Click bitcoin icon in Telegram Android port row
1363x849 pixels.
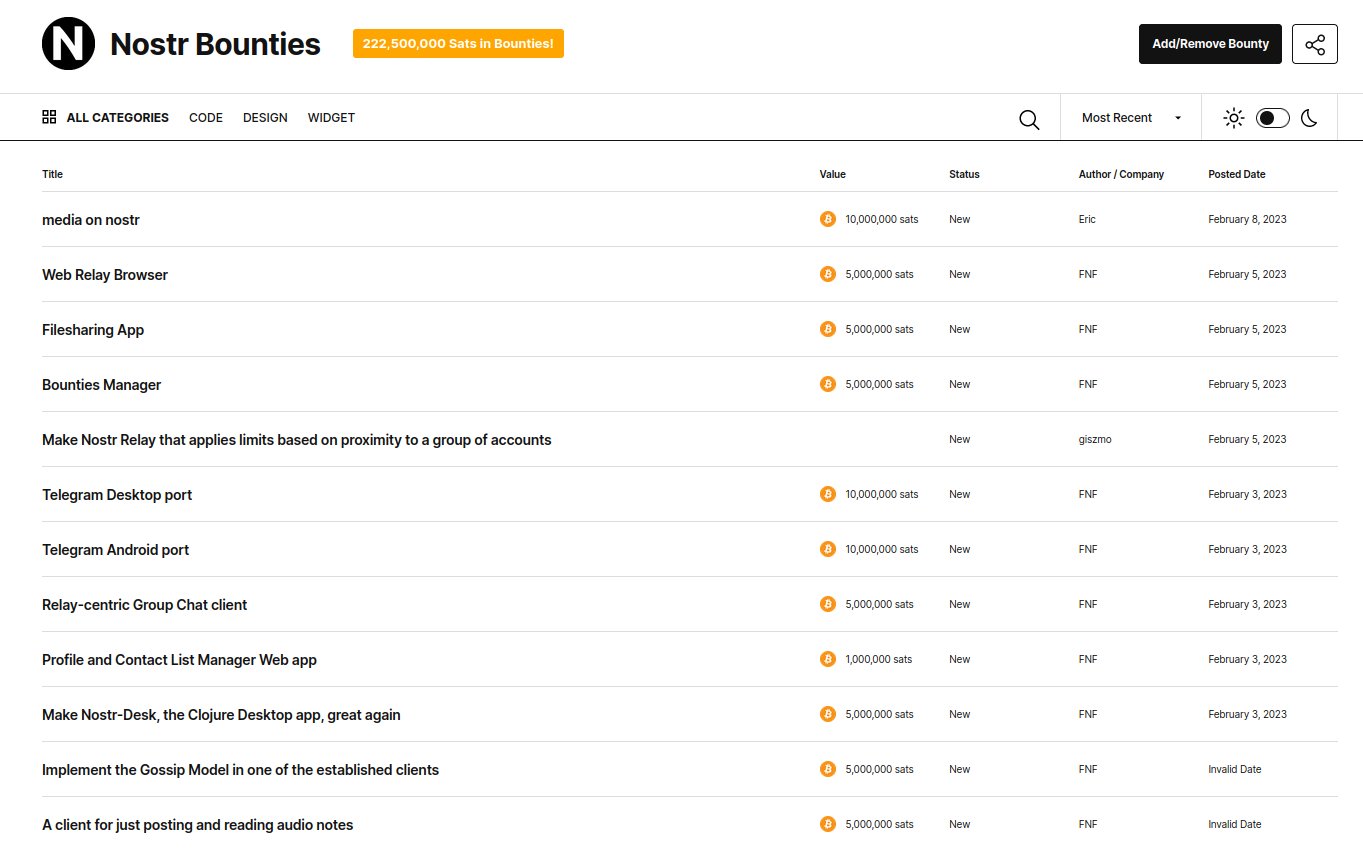click(x=828, y=549)
